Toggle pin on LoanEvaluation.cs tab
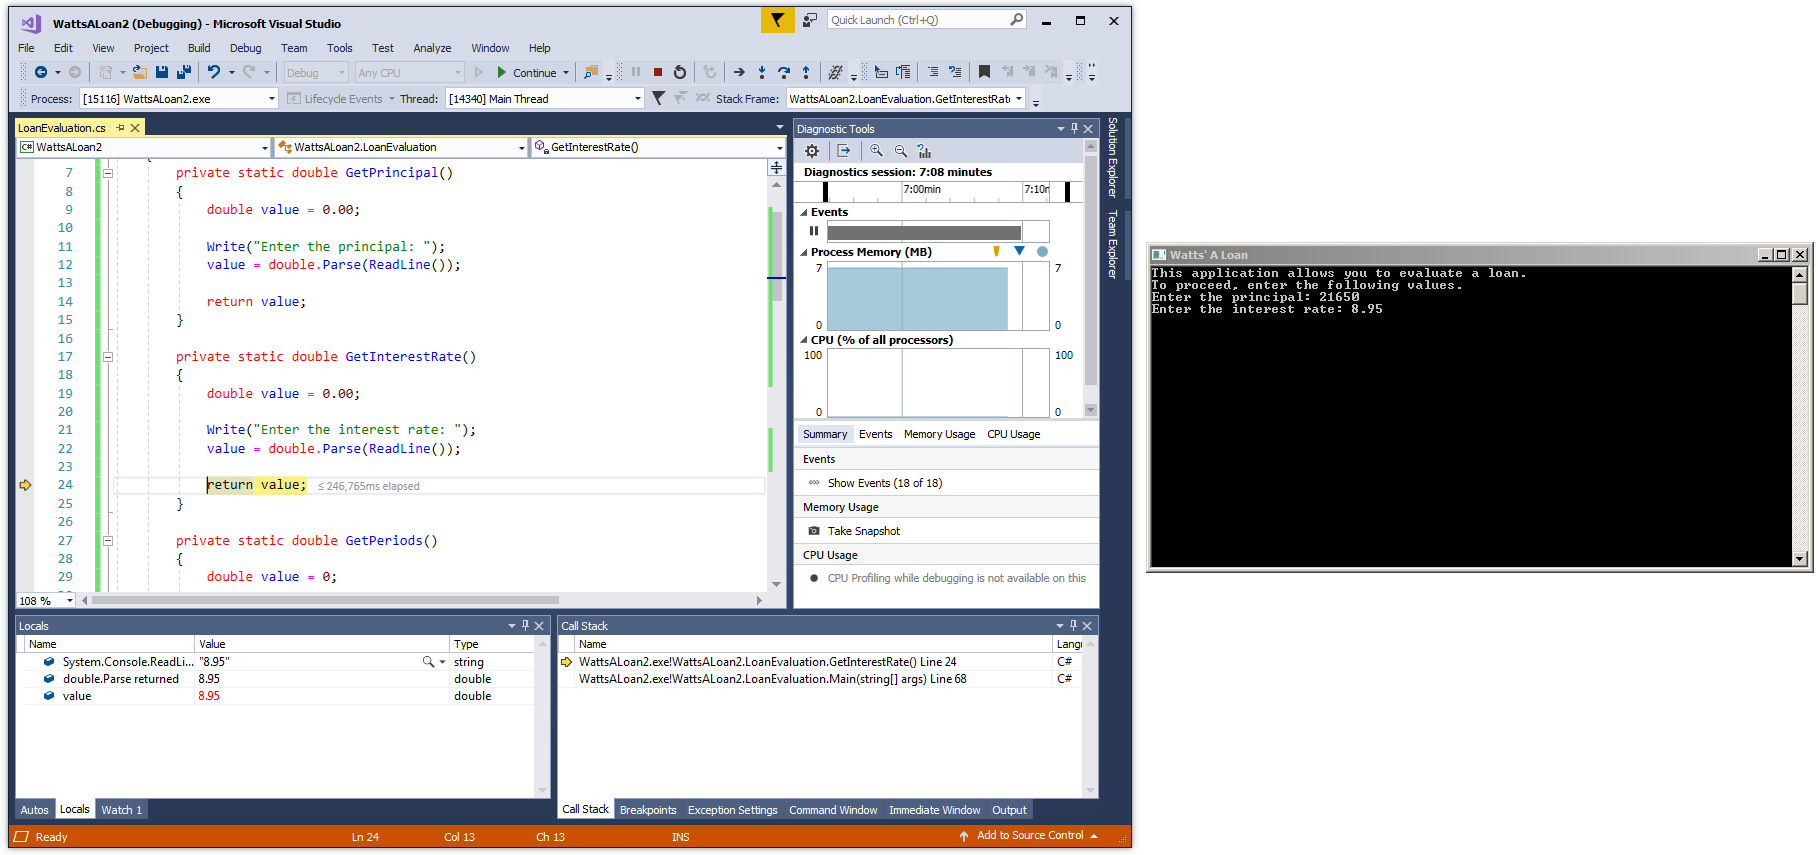1818x855 pixels. [120, 128]
